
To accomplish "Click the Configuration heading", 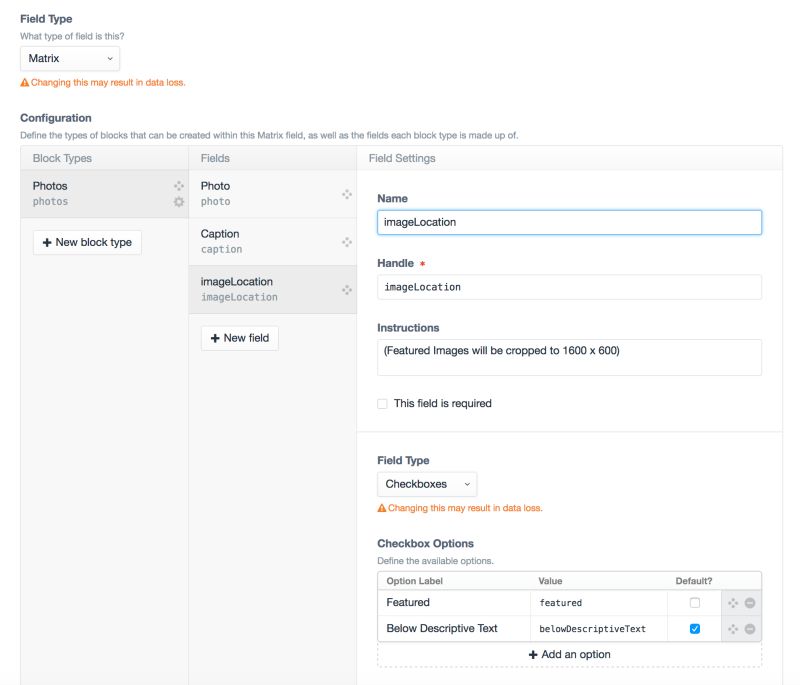I will click(x=56, y=118).
